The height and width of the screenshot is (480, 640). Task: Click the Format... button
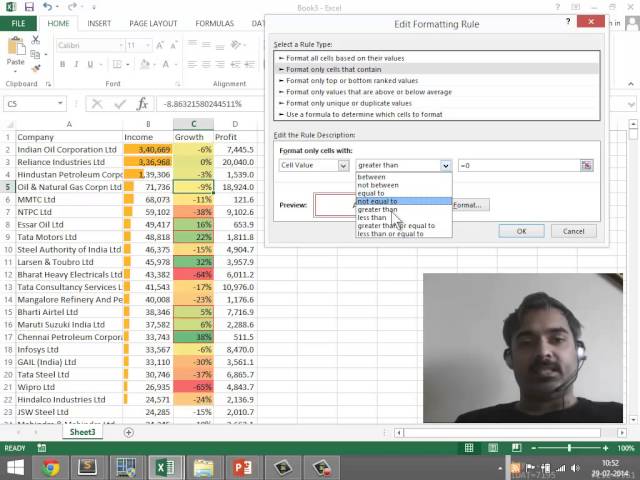471,205
